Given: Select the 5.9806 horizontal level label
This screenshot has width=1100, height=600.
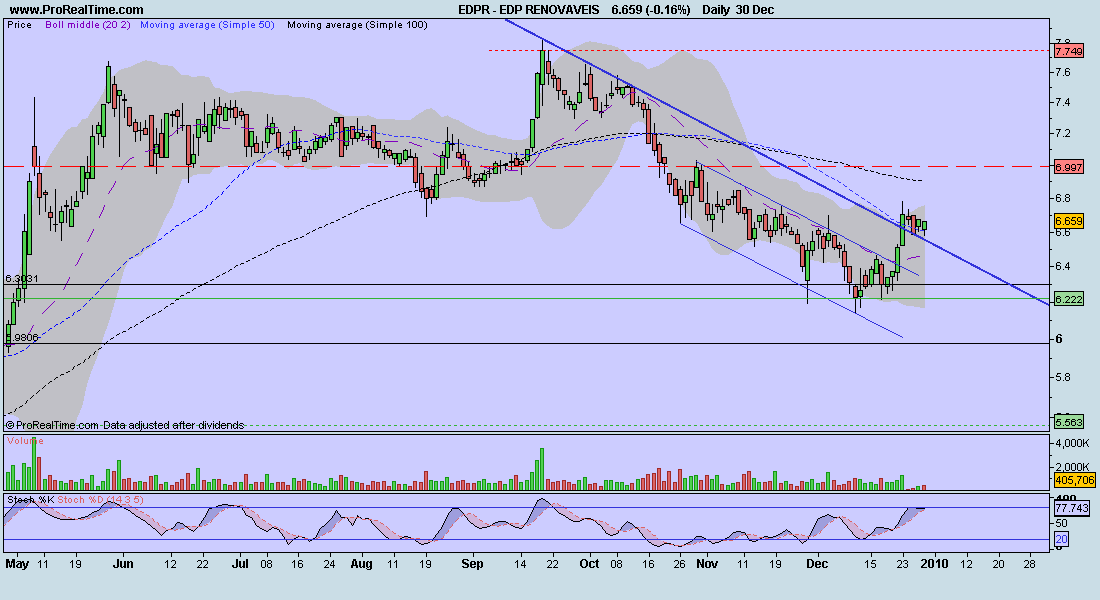Looking at the screenshot, I should coord(22,338).
